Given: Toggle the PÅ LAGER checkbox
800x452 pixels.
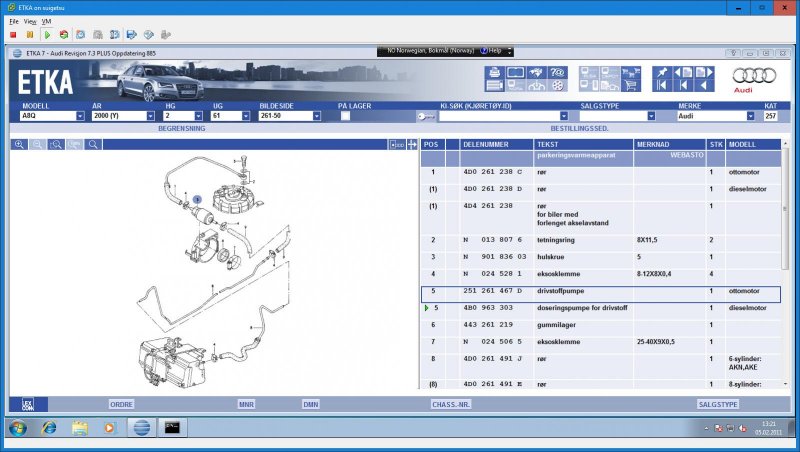Looking at the screenshot, I should point(345,116).
